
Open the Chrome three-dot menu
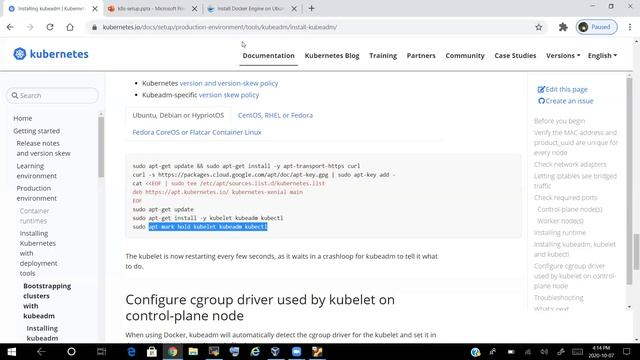(x=630, y=27)
